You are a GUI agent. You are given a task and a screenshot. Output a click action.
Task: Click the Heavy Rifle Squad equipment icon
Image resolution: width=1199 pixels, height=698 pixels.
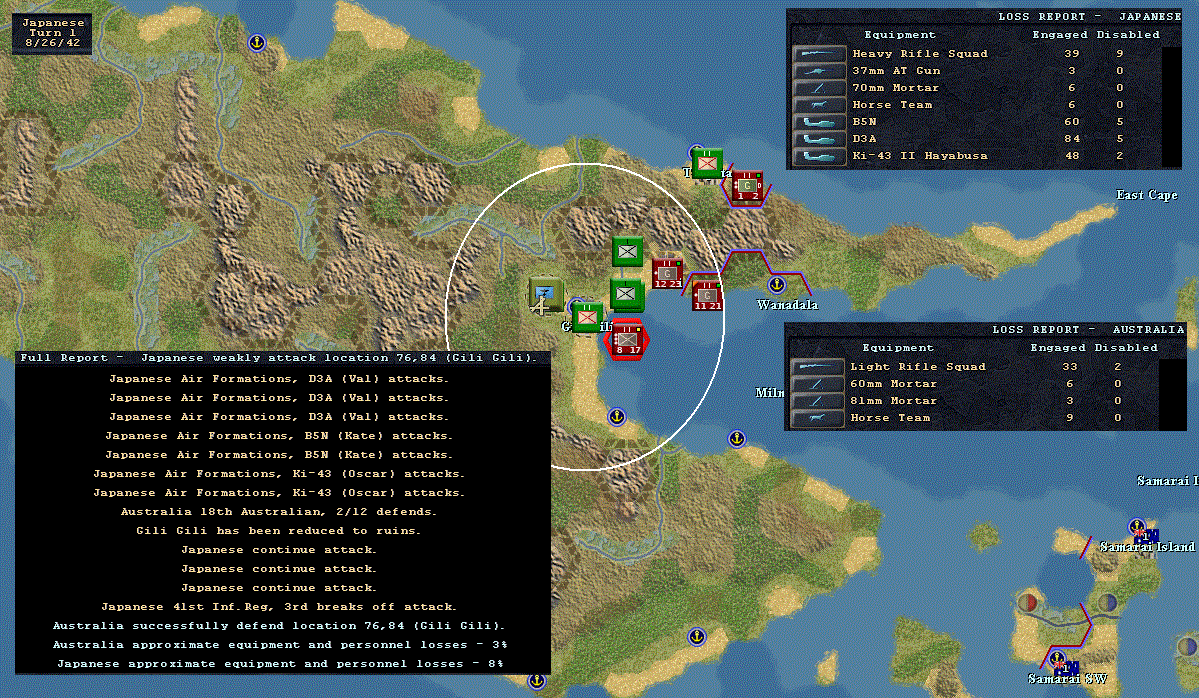tap(819, 54)
